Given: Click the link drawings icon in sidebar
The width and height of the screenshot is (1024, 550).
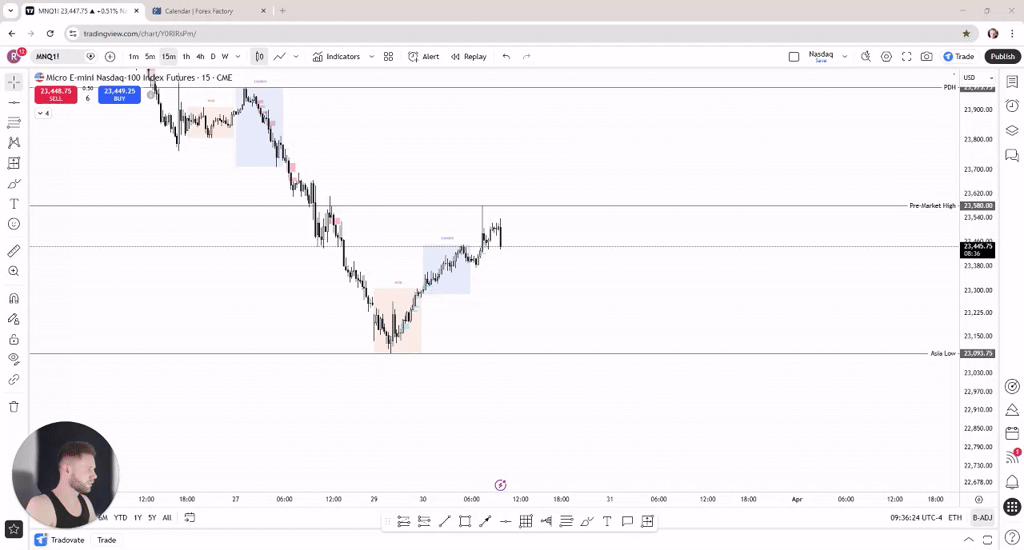Looking at the screenshot, I should coord(14,380).
